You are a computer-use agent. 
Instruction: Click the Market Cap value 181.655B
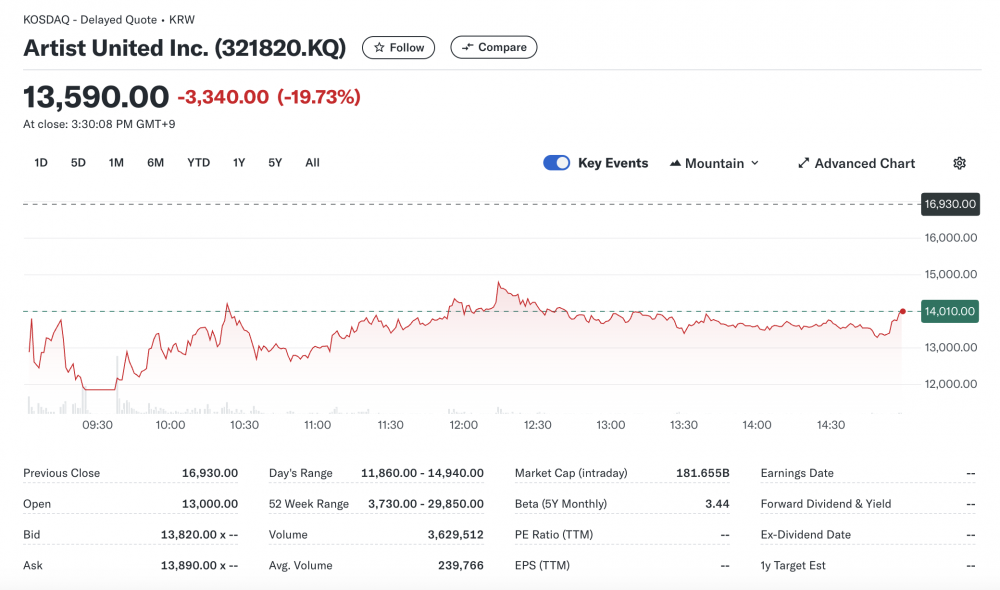tap(703, 473)
